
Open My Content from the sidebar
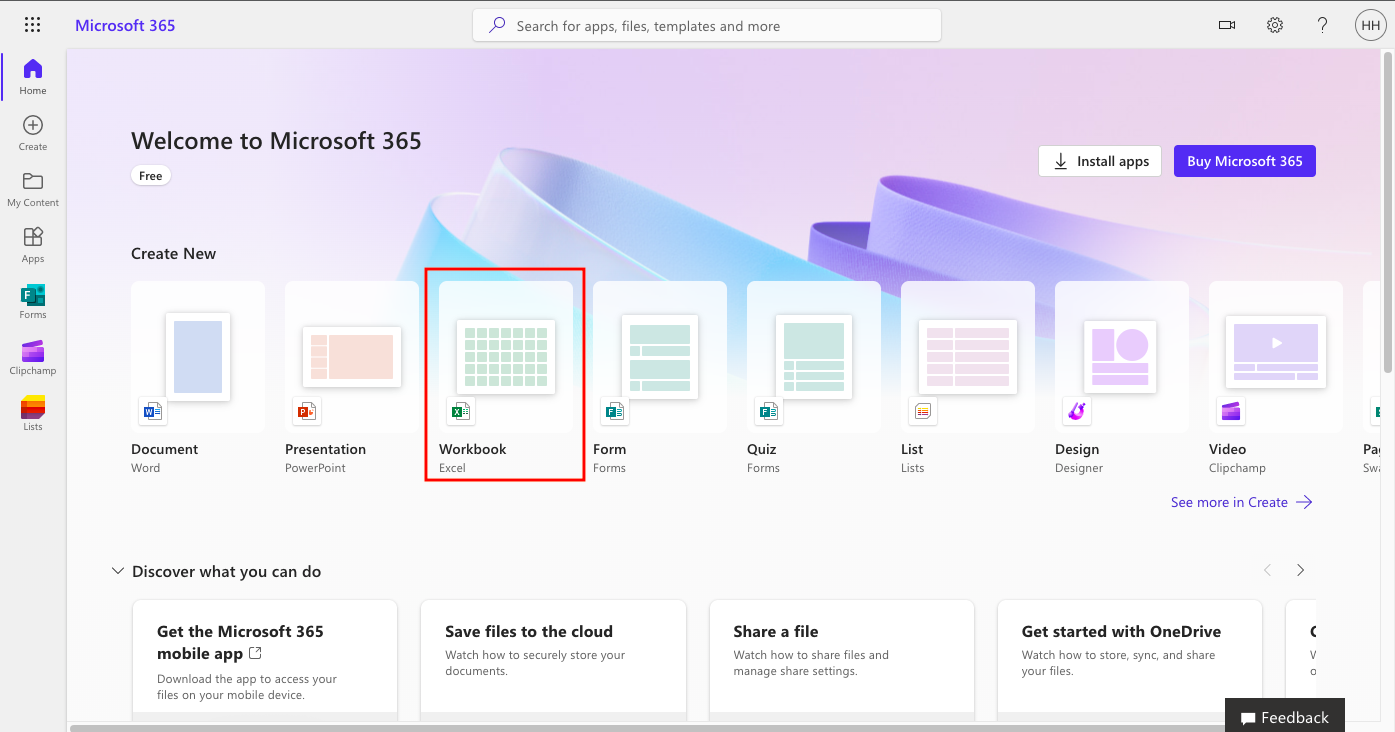pos(32,187)
